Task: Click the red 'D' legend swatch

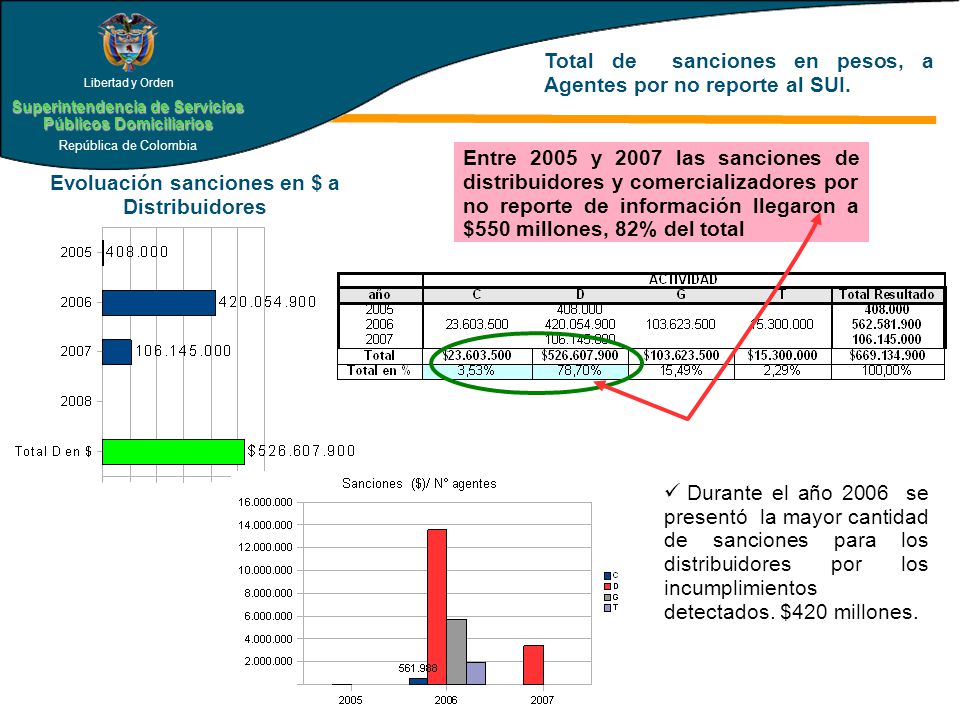Action: click(x=607, y=587)
